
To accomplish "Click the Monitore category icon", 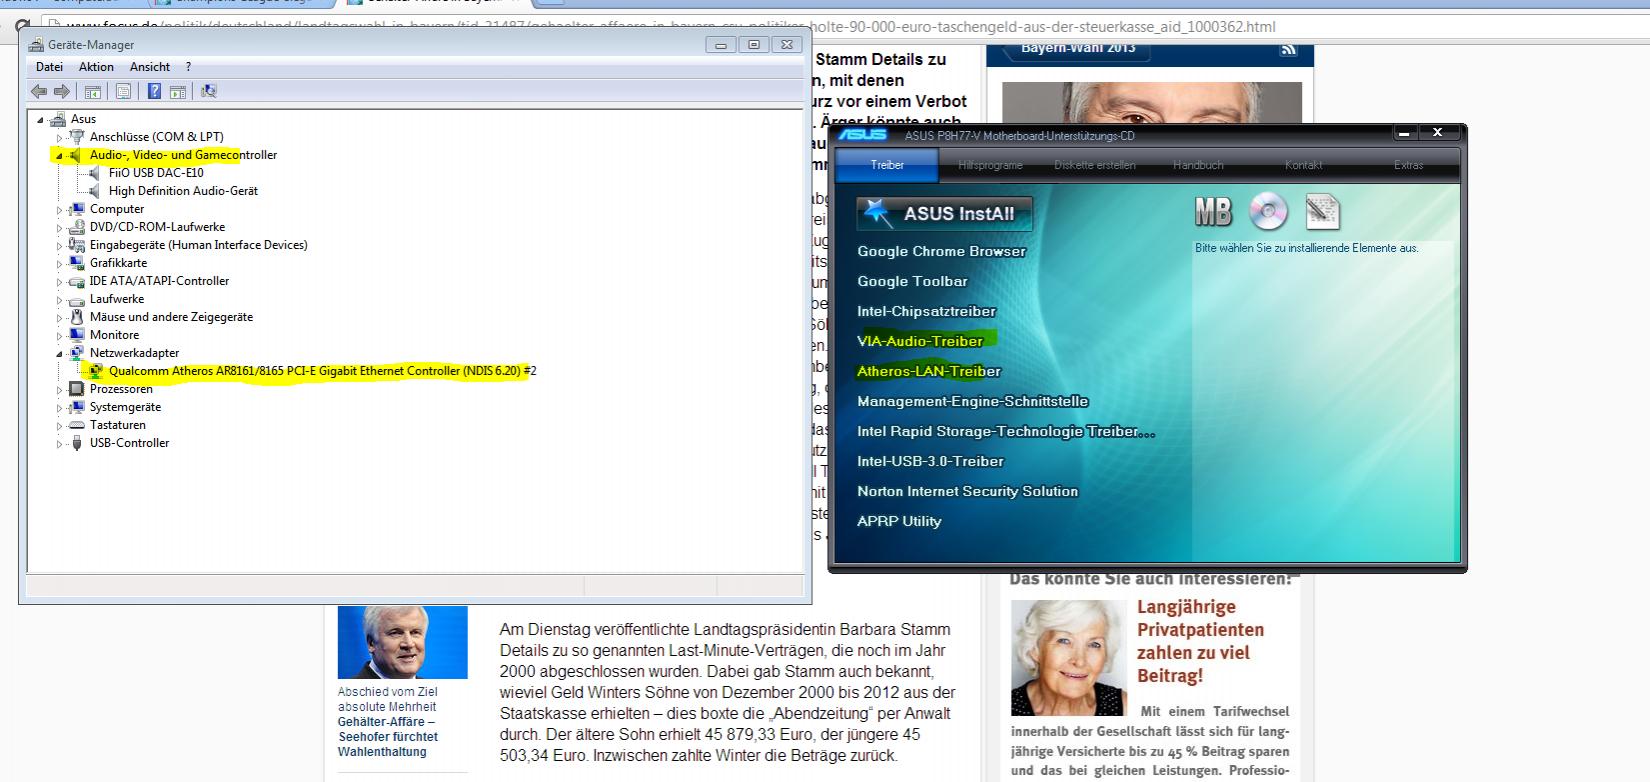I will [77, 335].
